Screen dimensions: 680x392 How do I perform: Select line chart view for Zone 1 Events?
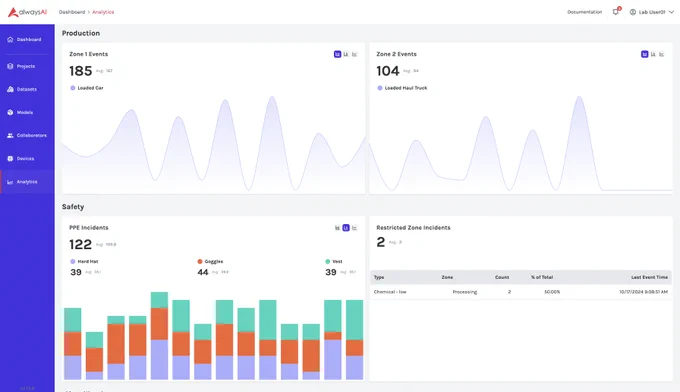[x=354, y=54]
